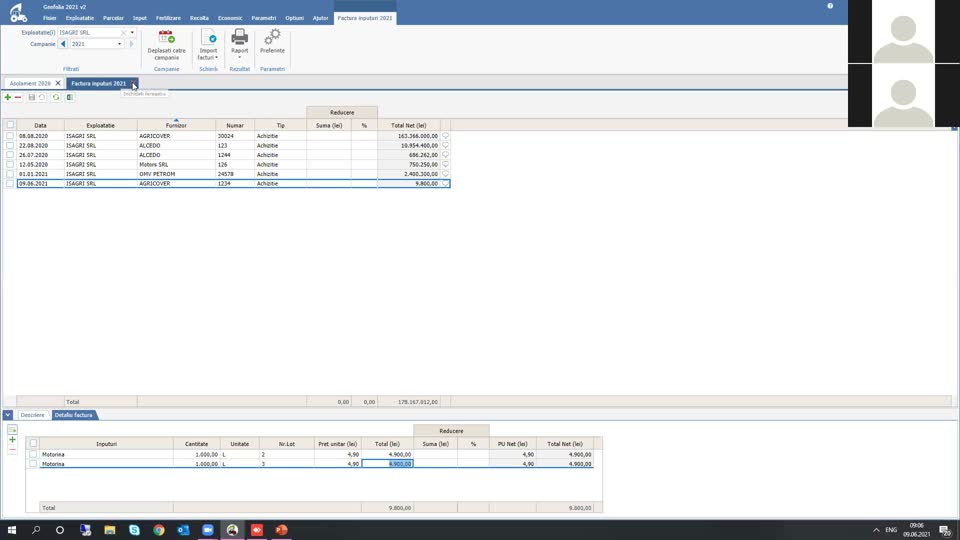Check the 12.05.2020 Motors SRL row
This screenshot has width=960, height=540.
click(10, 165)
